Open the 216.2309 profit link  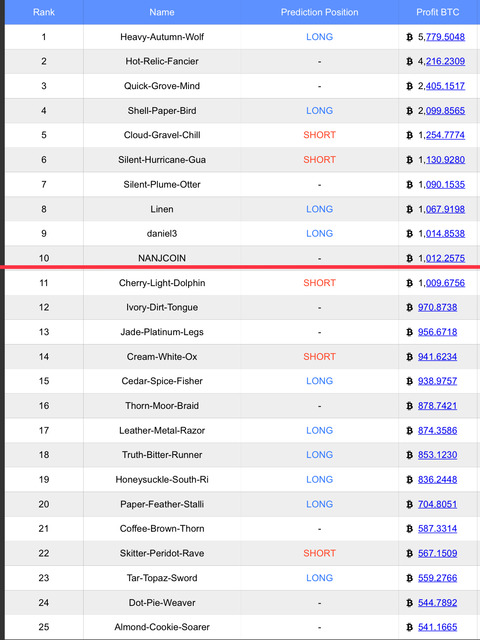coord(445,62)
